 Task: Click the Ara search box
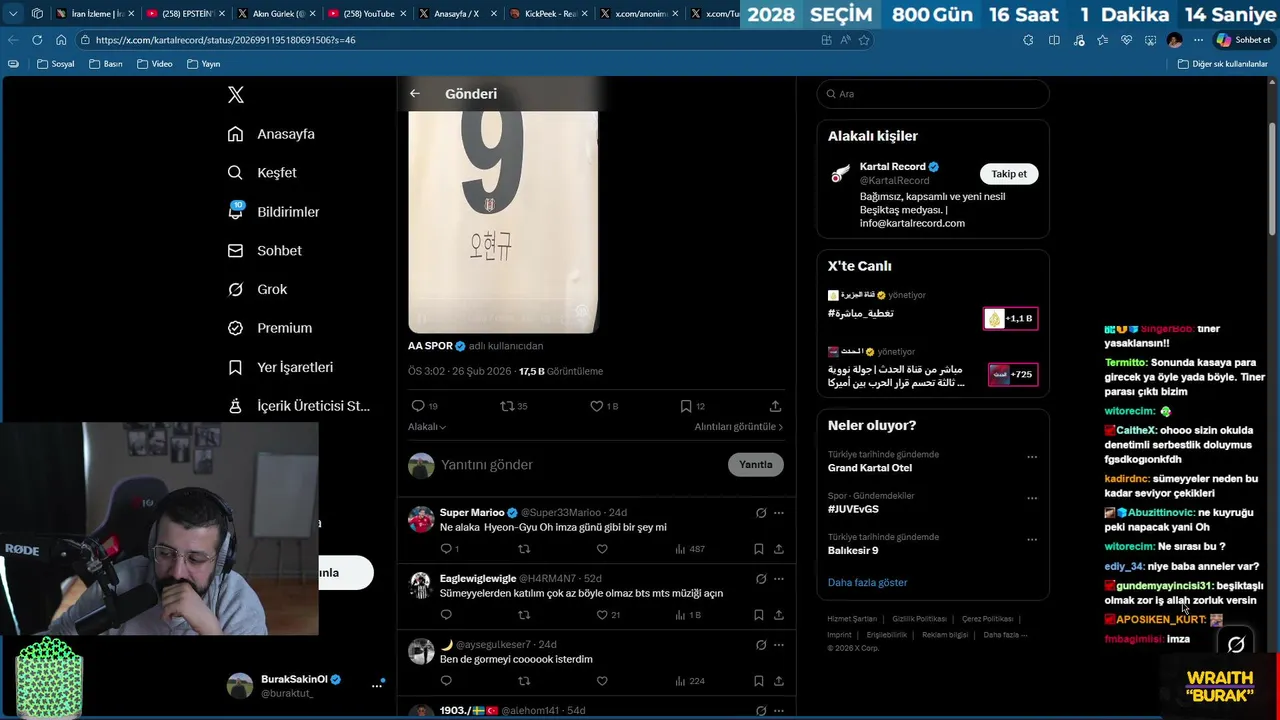[x=933, y=94]
